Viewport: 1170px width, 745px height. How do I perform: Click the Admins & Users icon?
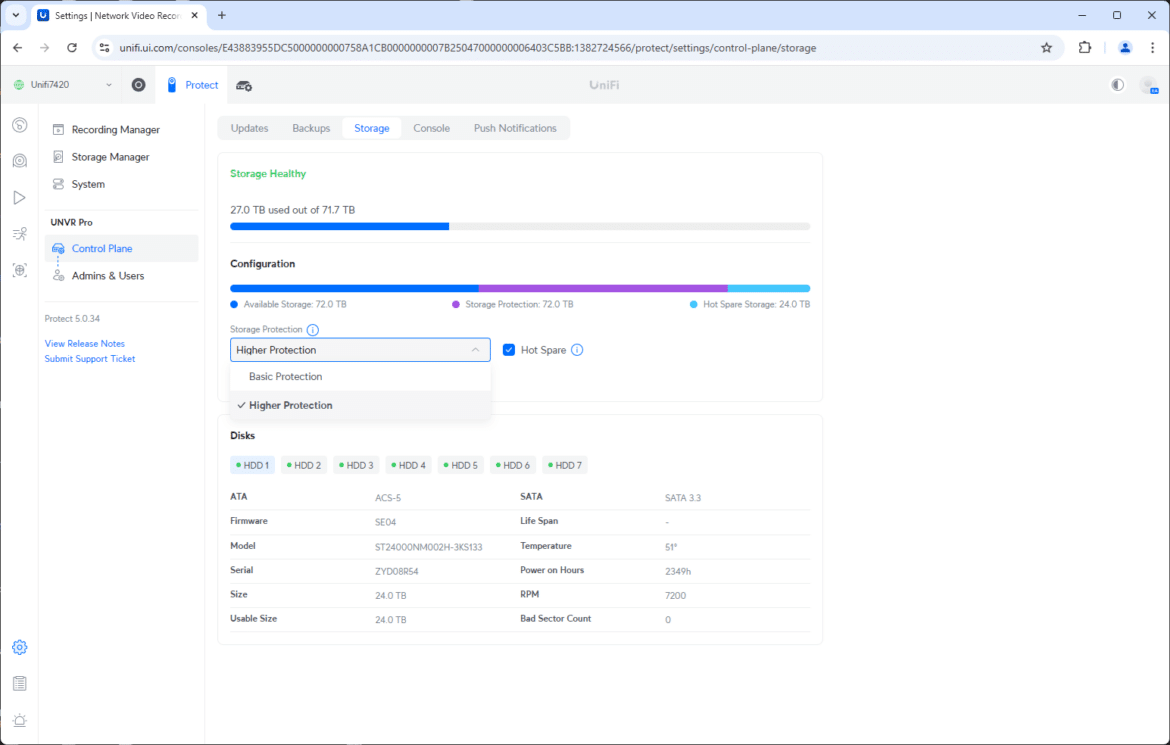coord(58,275)
